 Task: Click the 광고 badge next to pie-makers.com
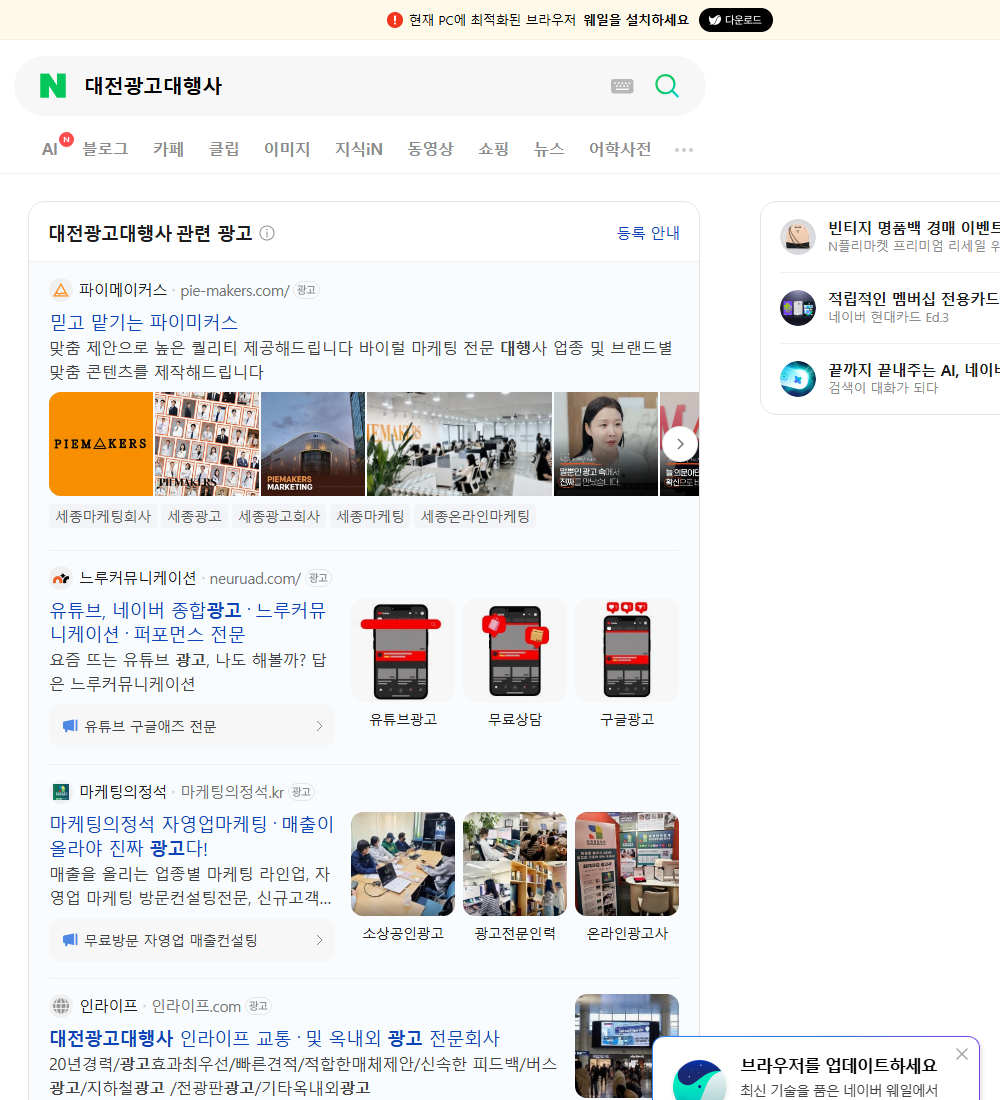coord(306,290)
